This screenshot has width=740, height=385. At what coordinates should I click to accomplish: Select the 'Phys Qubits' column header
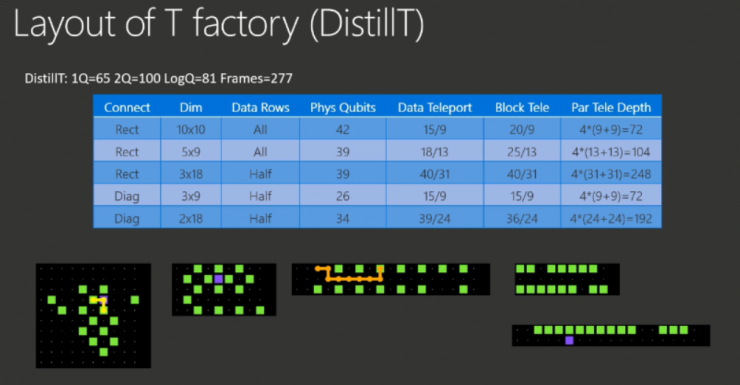[343, 108]
